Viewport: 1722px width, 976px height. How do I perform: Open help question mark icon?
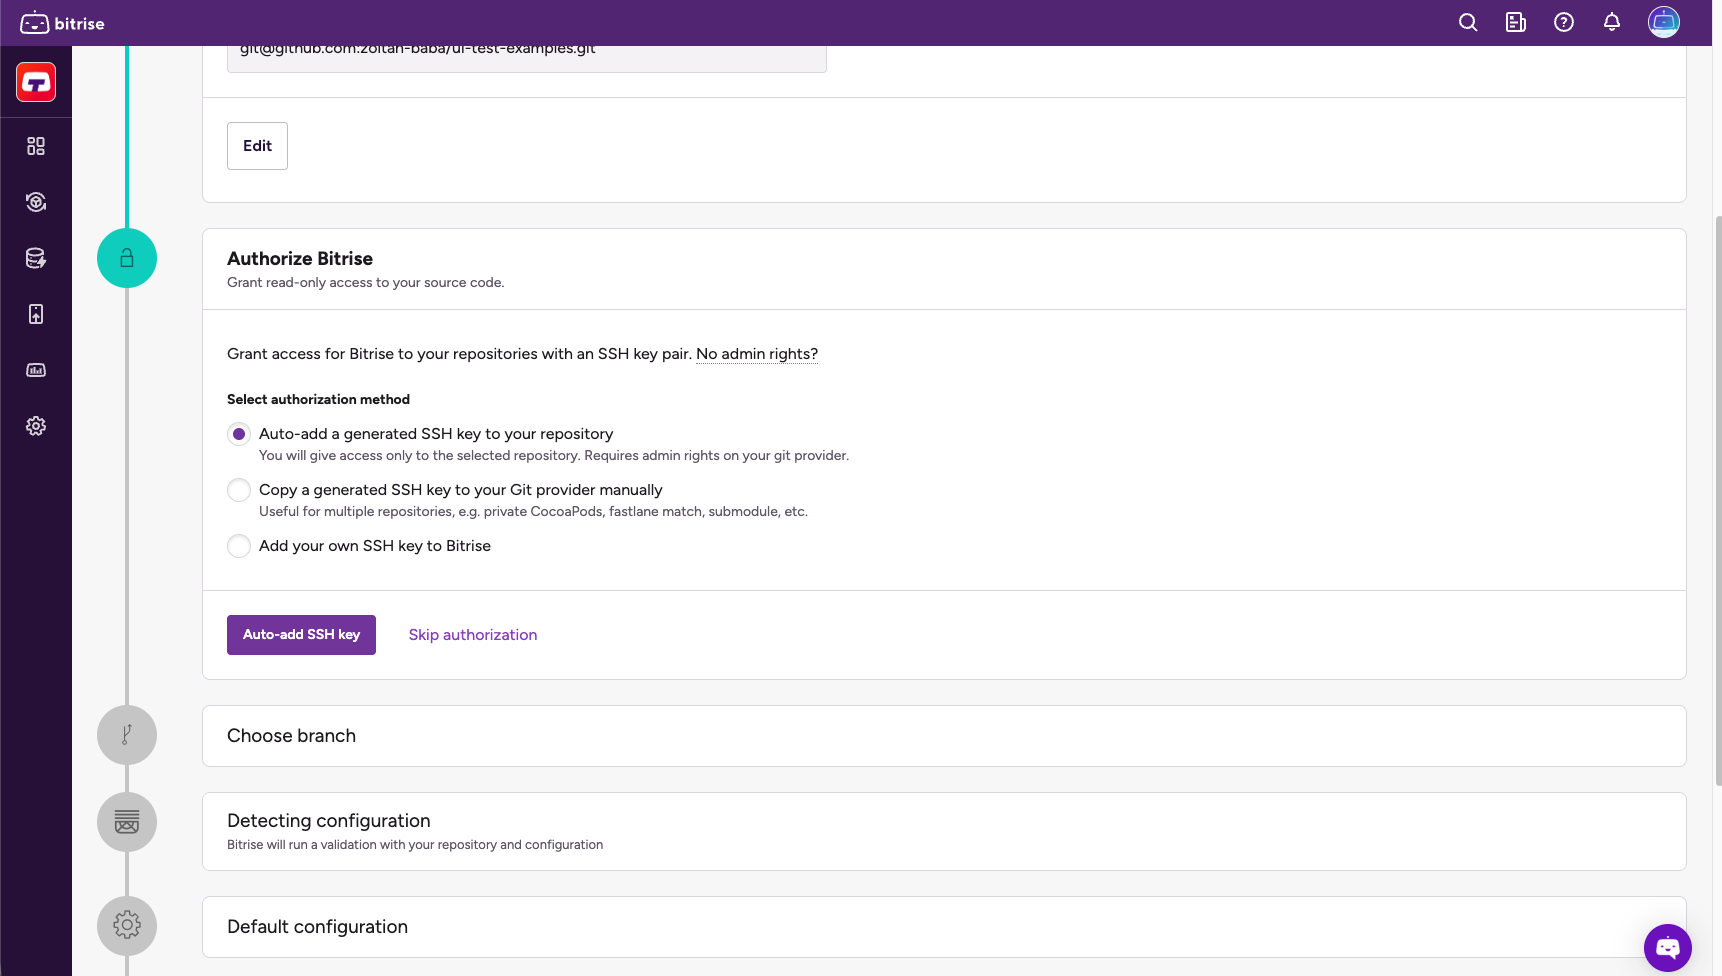point(1563,22)
